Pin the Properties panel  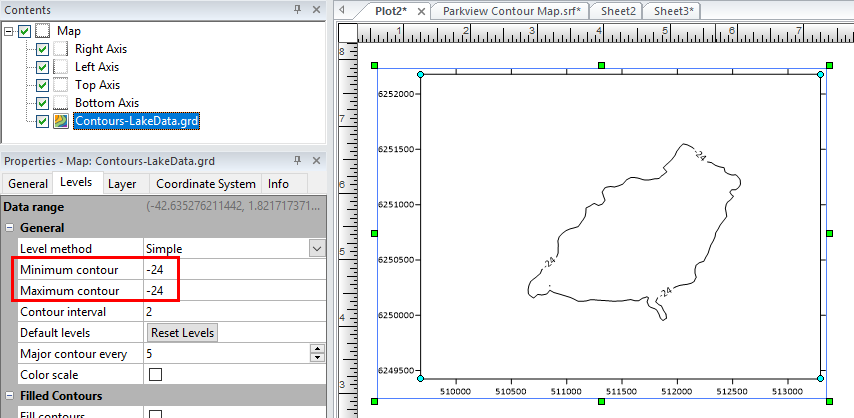(297, 160)
